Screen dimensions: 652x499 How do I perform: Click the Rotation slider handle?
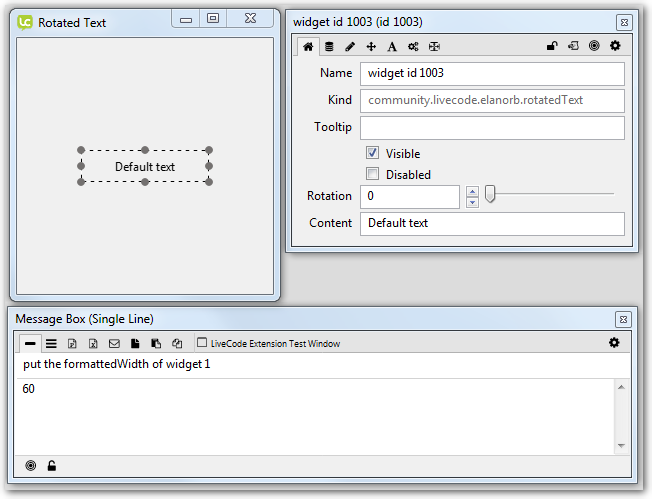click(490, 195)
